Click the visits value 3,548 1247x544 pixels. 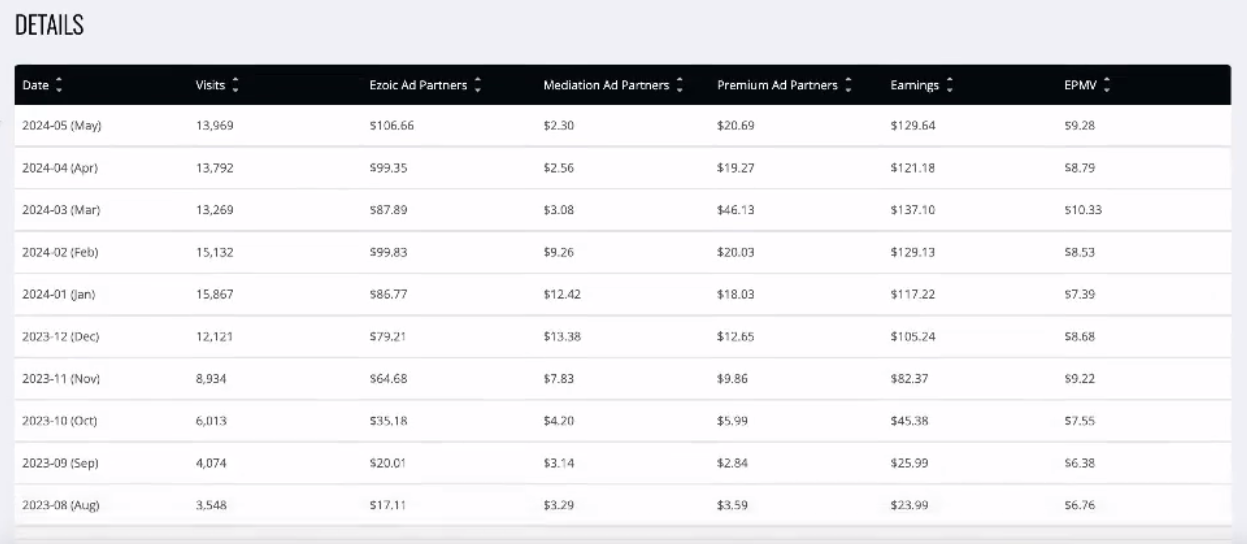(x=211, y=505)
